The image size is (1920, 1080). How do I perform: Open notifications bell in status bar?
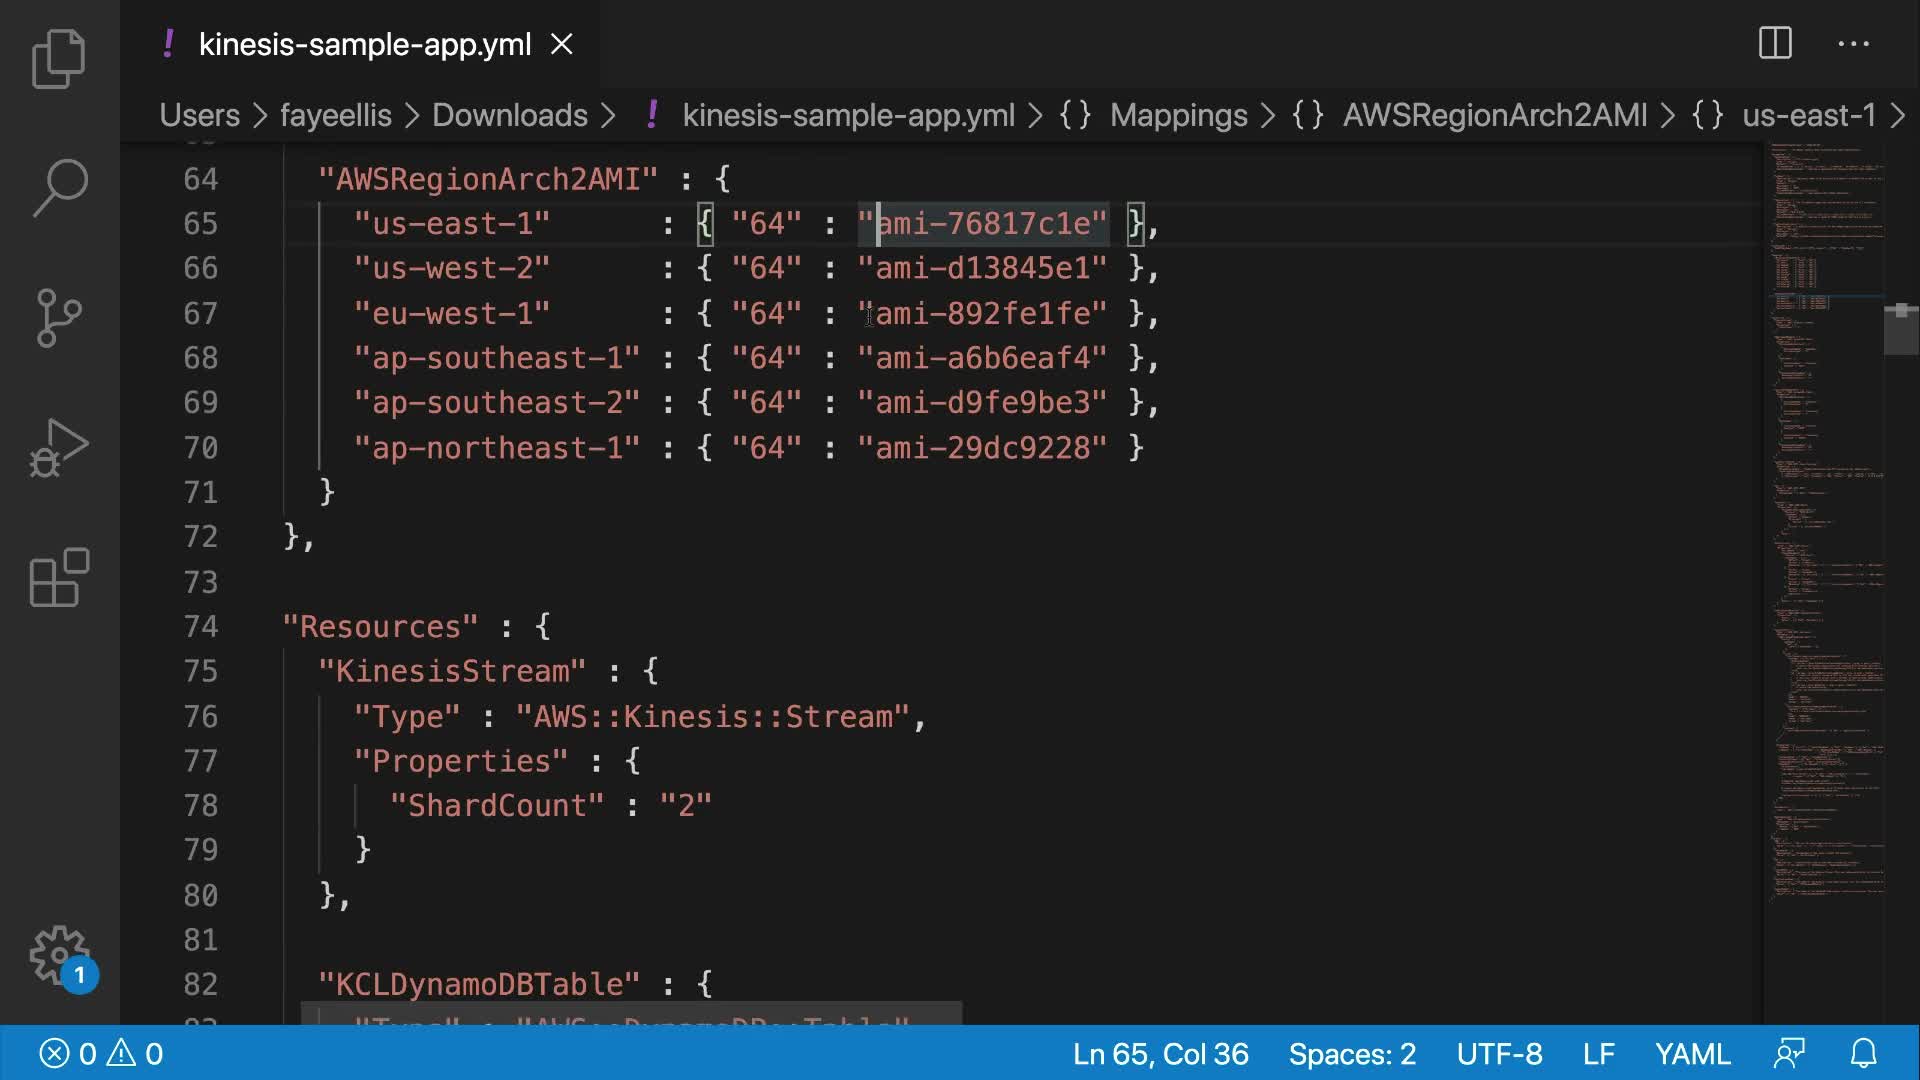[1863, 1054]
